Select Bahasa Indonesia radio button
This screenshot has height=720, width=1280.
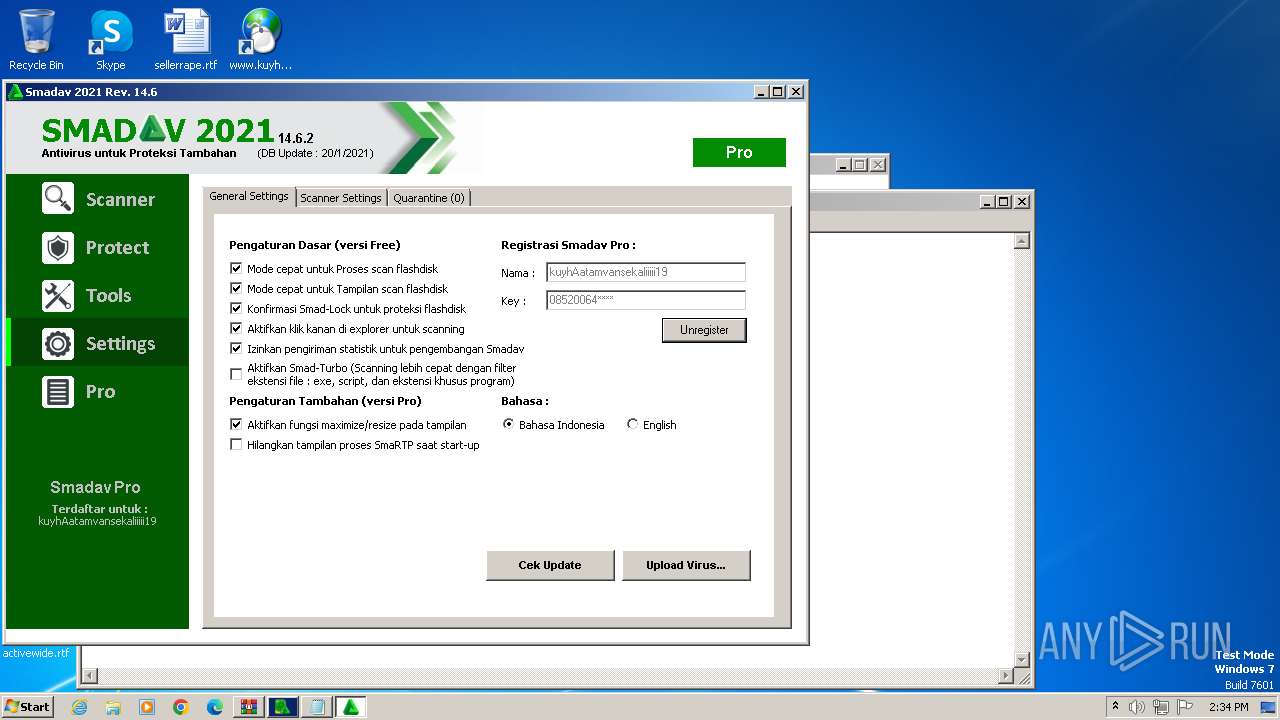508,425
